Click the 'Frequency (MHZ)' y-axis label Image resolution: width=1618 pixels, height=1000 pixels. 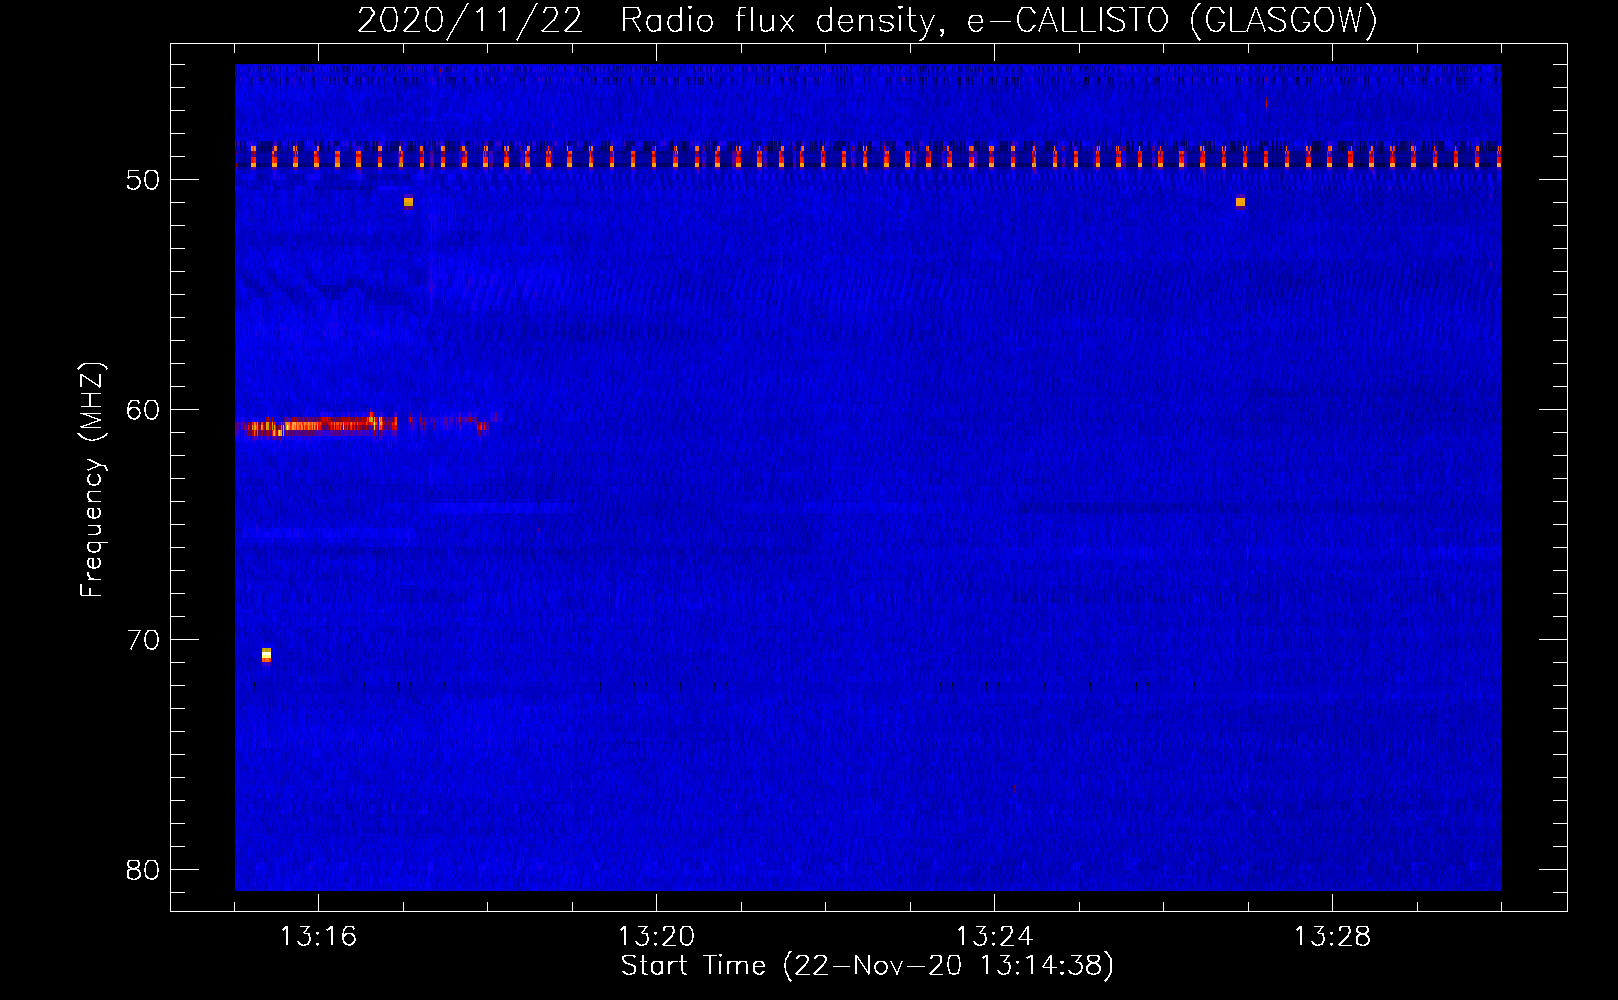[x=92, y=480]
